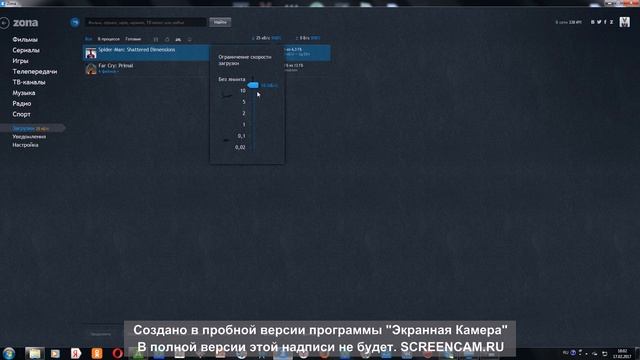Open the Facebook icon in the header

(605, 22)
